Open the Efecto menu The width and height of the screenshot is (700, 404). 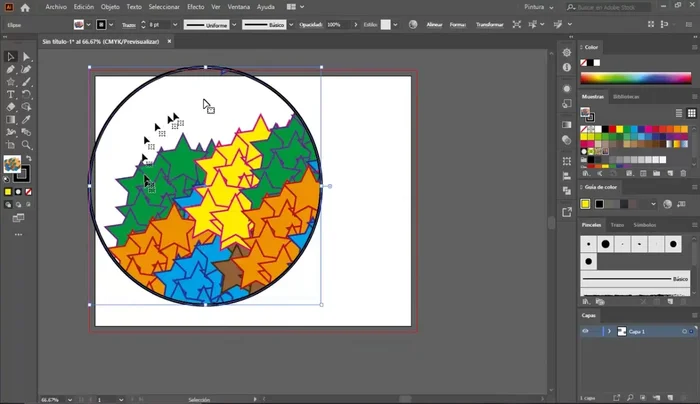tap(195, 6)
